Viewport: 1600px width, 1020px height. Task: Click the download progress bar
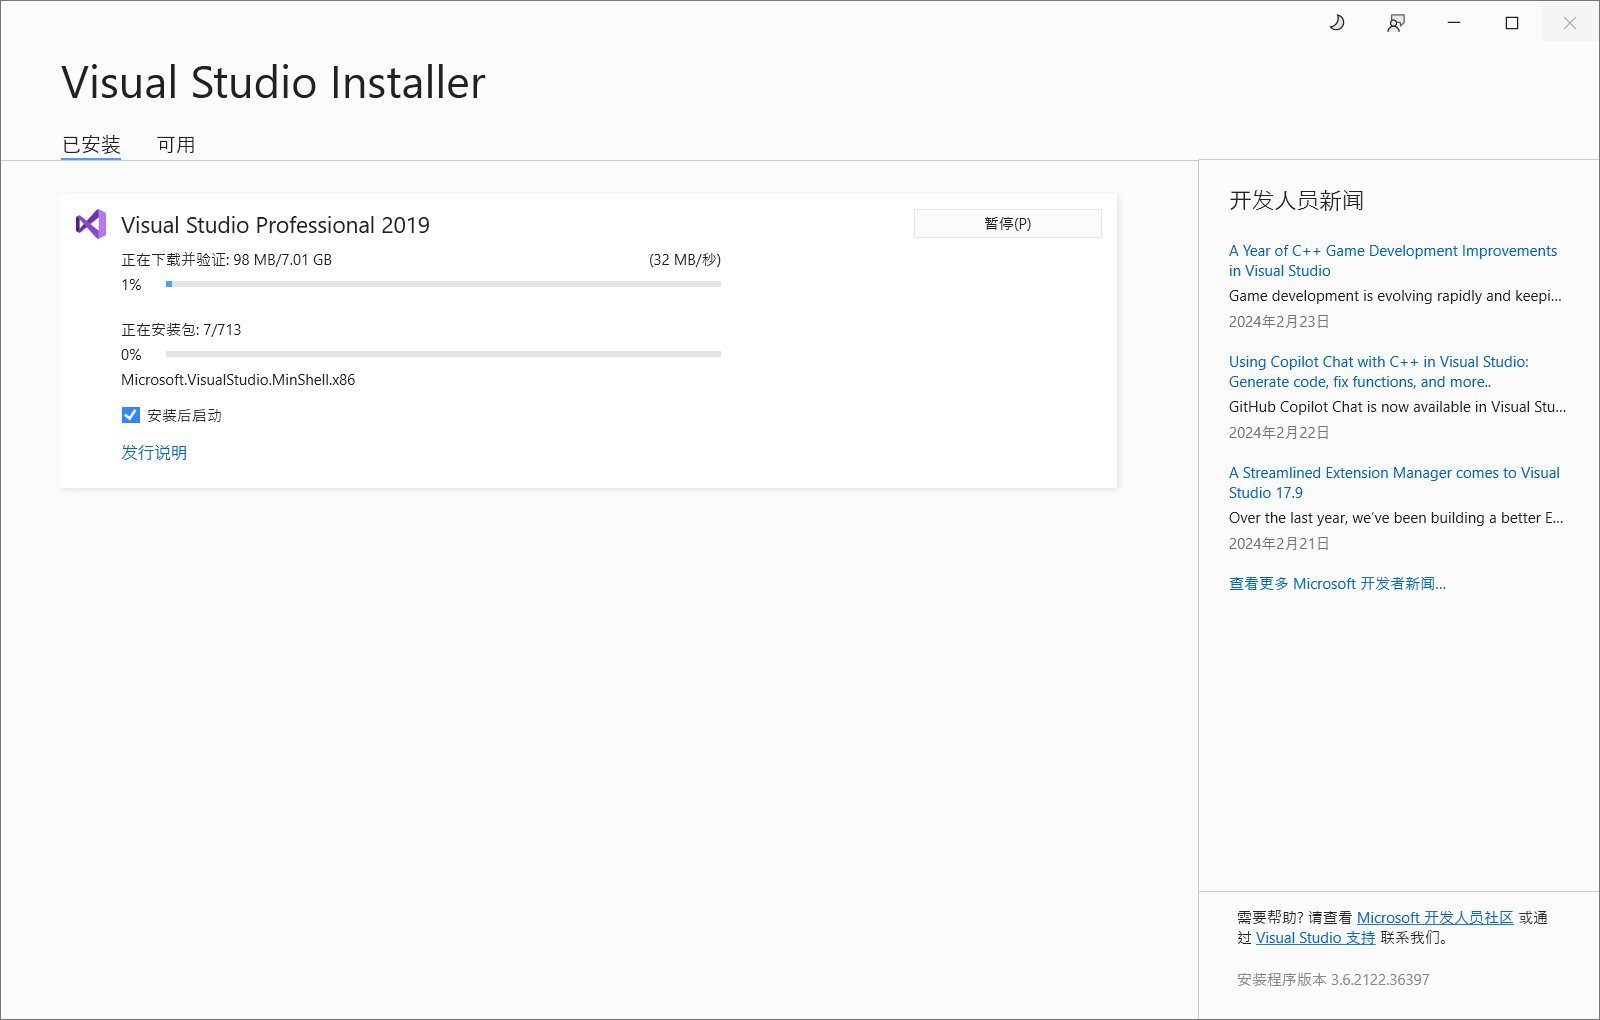443,284
